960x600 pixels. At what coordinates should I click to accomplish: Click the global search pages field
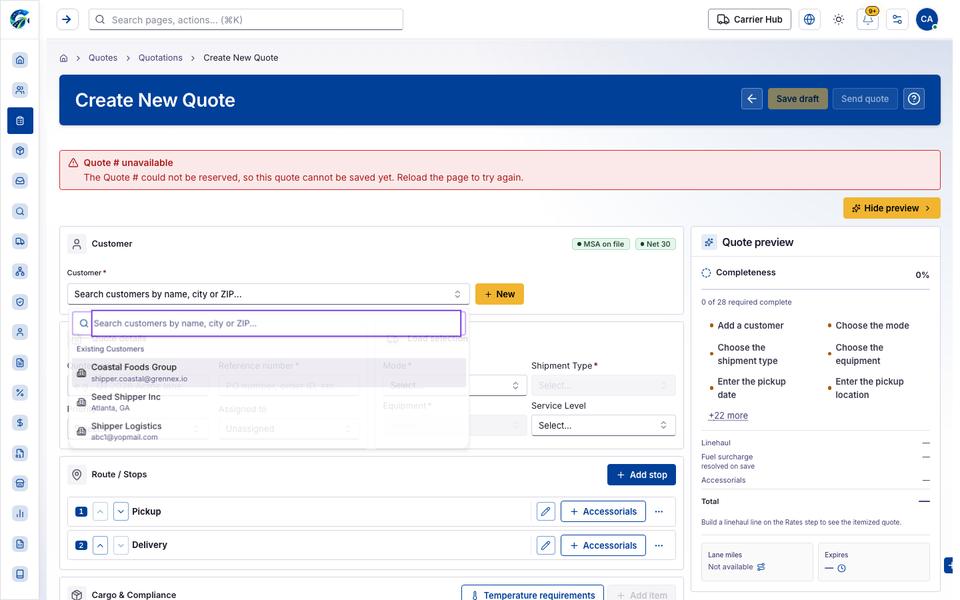(x=246, y=20)
